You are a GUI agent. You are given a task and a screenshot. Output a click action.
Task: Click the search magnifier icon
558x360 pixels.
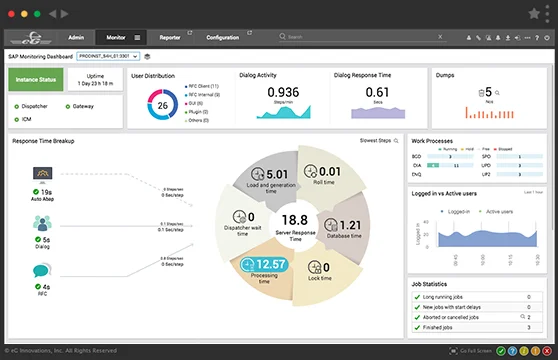282,36
